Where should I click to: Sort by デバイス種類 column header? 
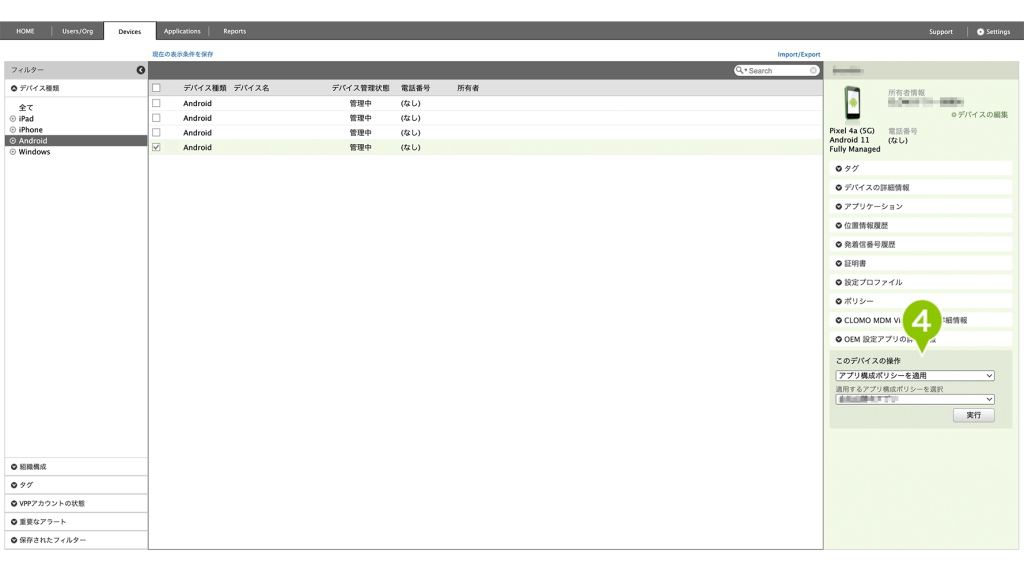[204, 88]
